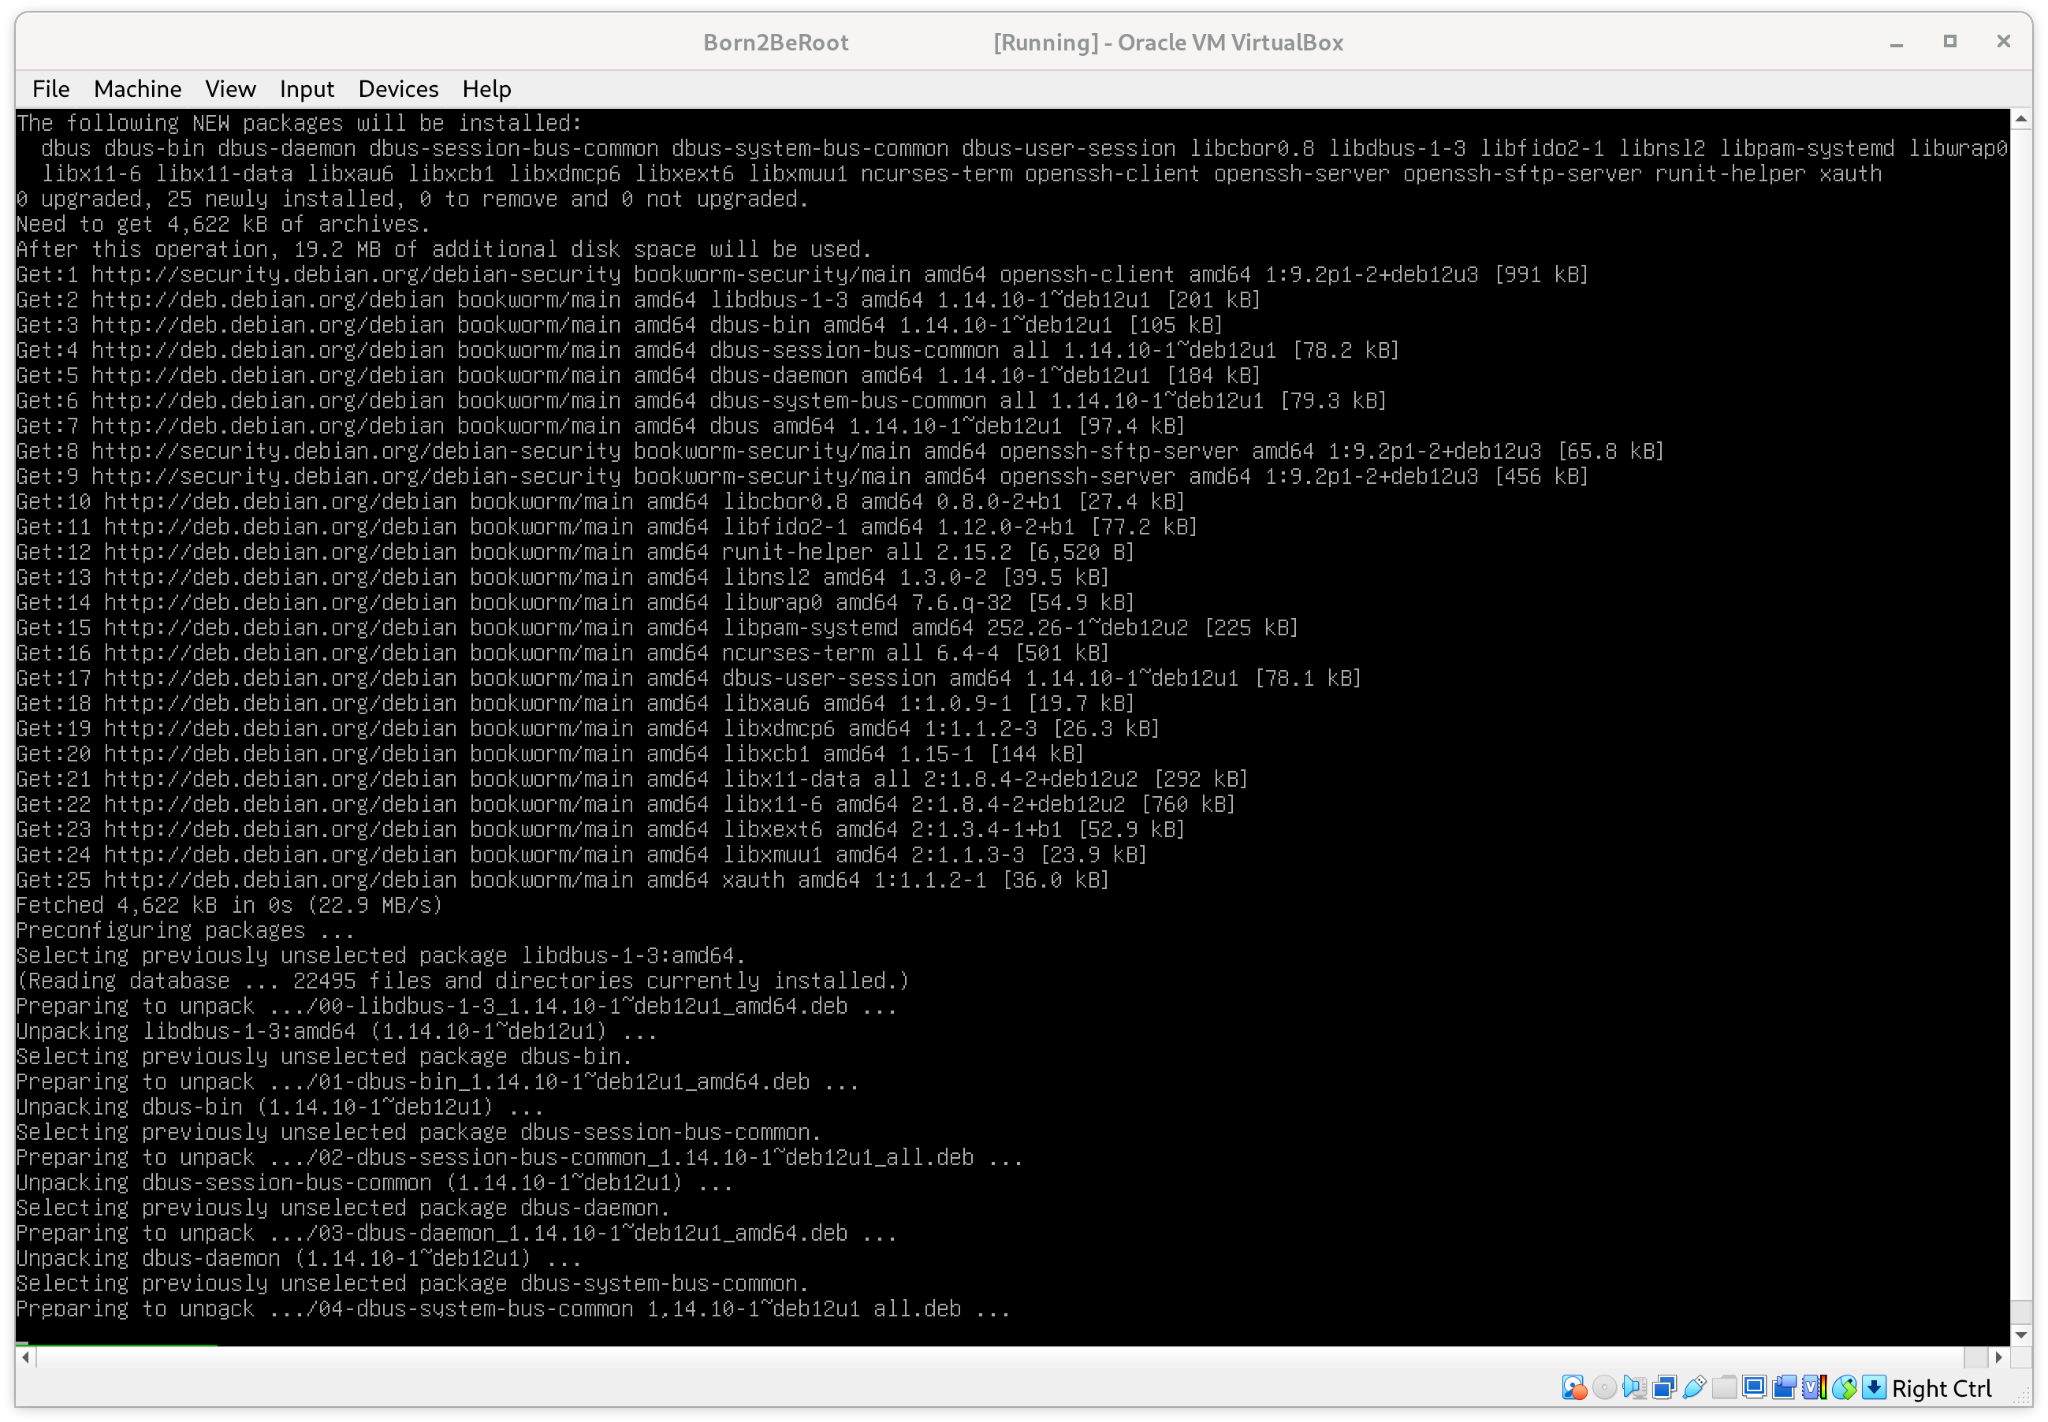Click the '0 upgraded, 25 newly installed' line
Image resolution: width=2048 pixels, height=1422 pixels.
coord(412,199)
